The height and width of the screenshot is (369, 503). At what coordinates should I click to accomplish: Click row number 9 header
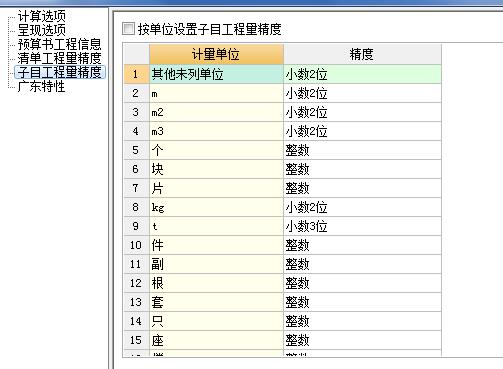(x=136, y=226)
